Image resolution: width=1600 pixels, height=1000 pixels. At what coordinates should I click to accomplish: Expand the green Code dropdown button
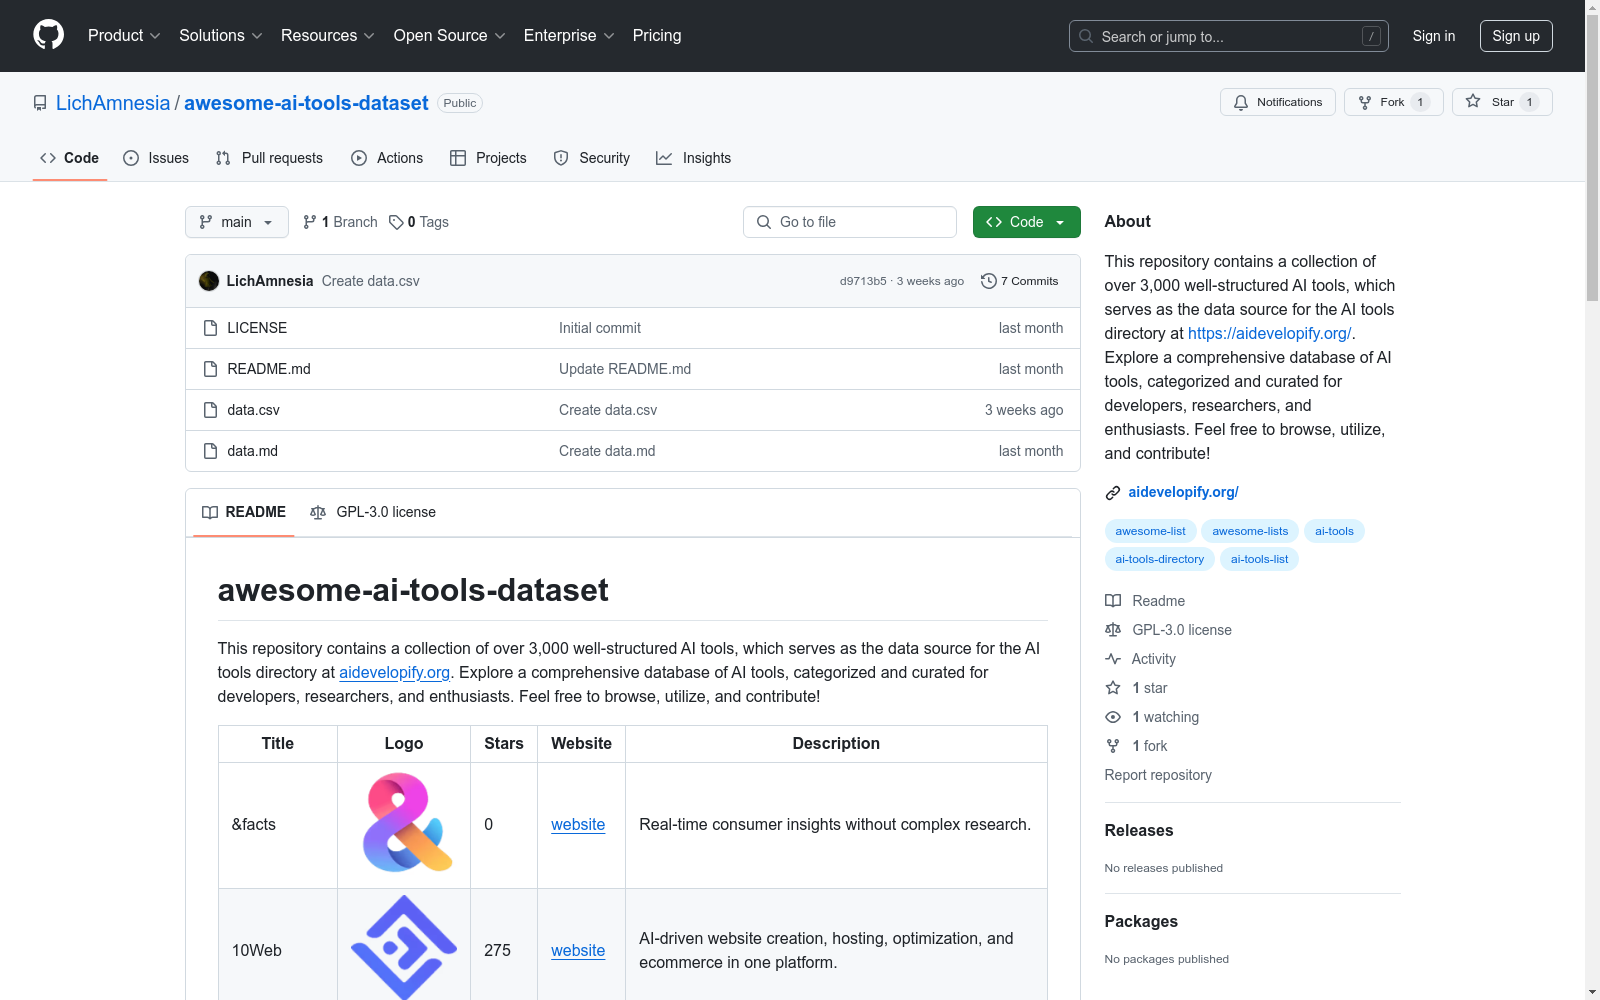(1026, 222)
